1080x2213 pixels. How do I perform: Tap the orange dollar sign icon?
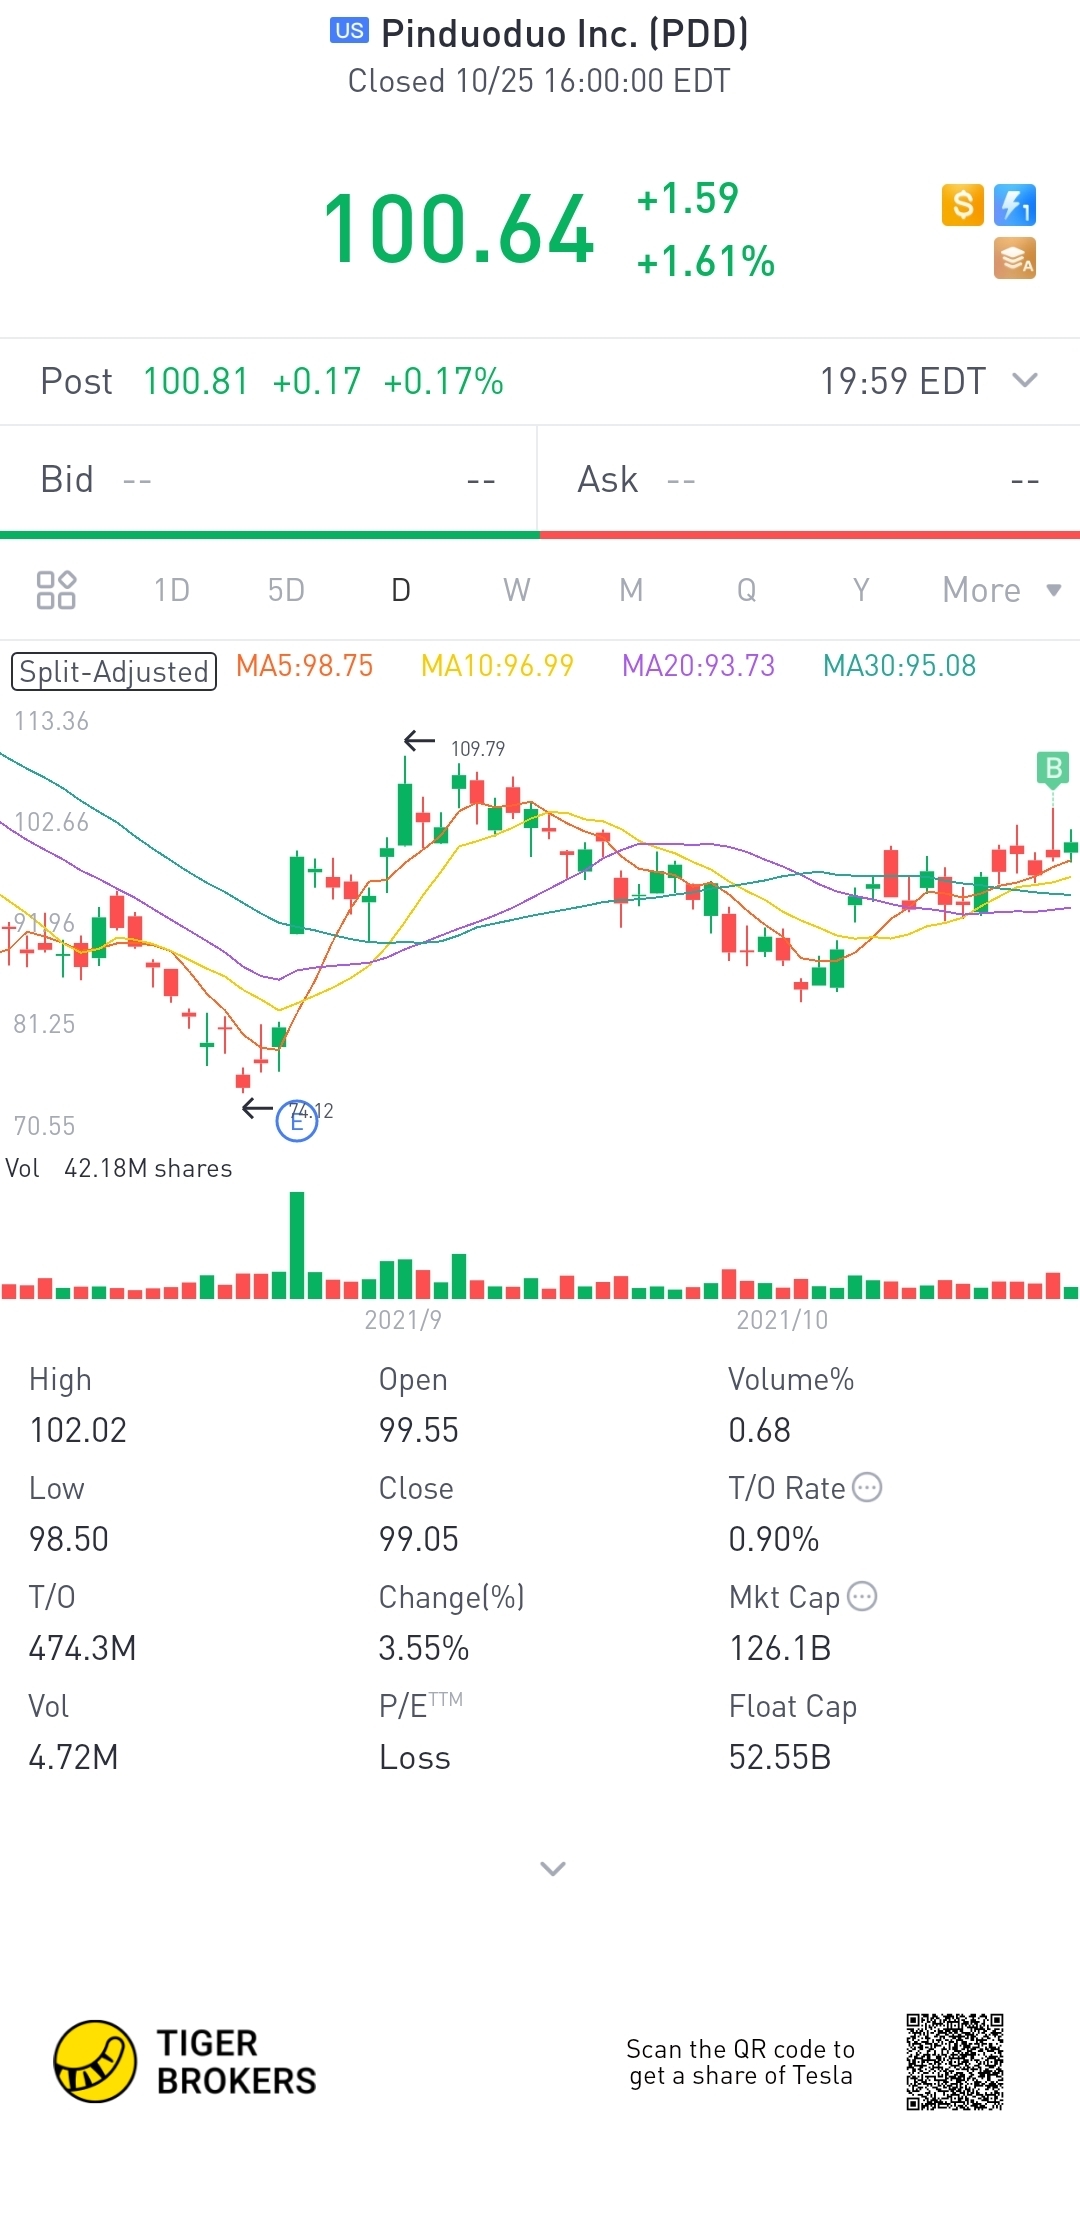tap(962, 205)
